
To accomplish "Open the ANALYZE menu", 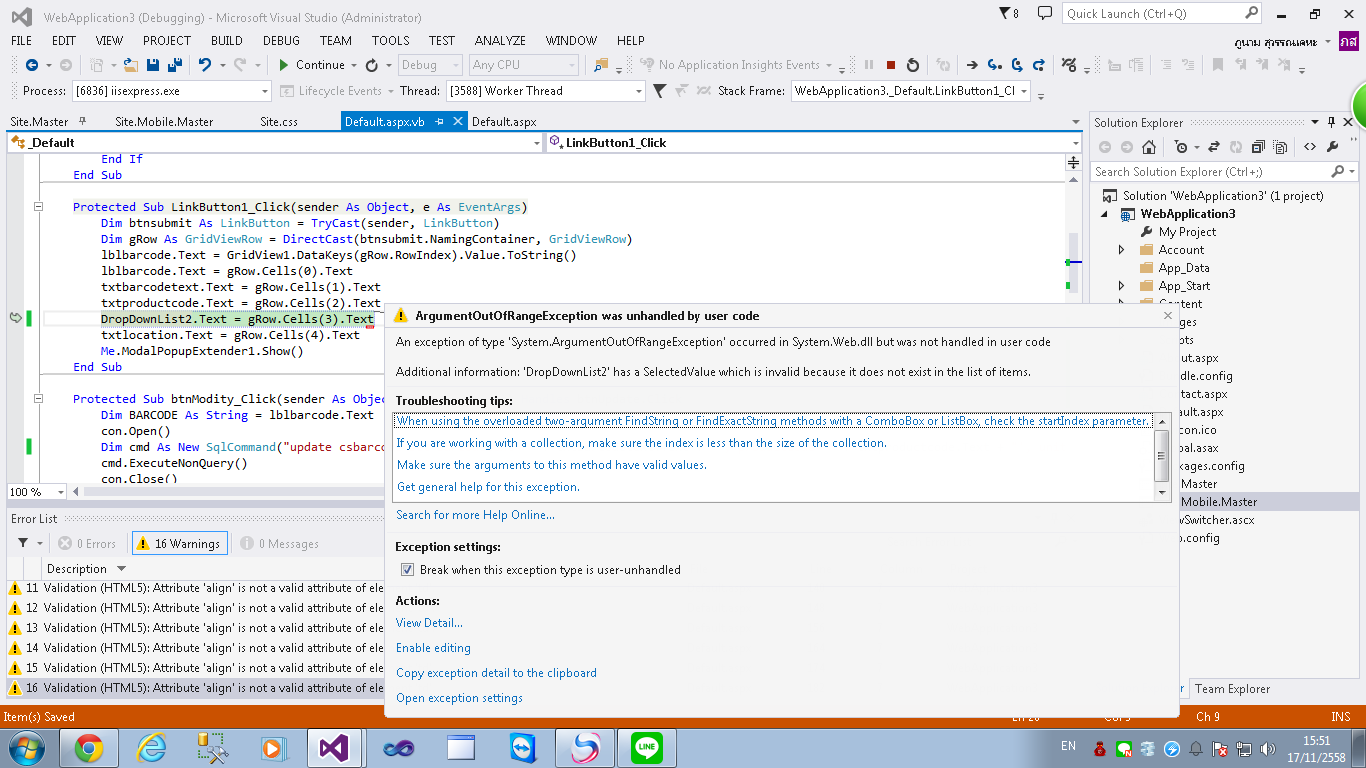I will [500, 41].
